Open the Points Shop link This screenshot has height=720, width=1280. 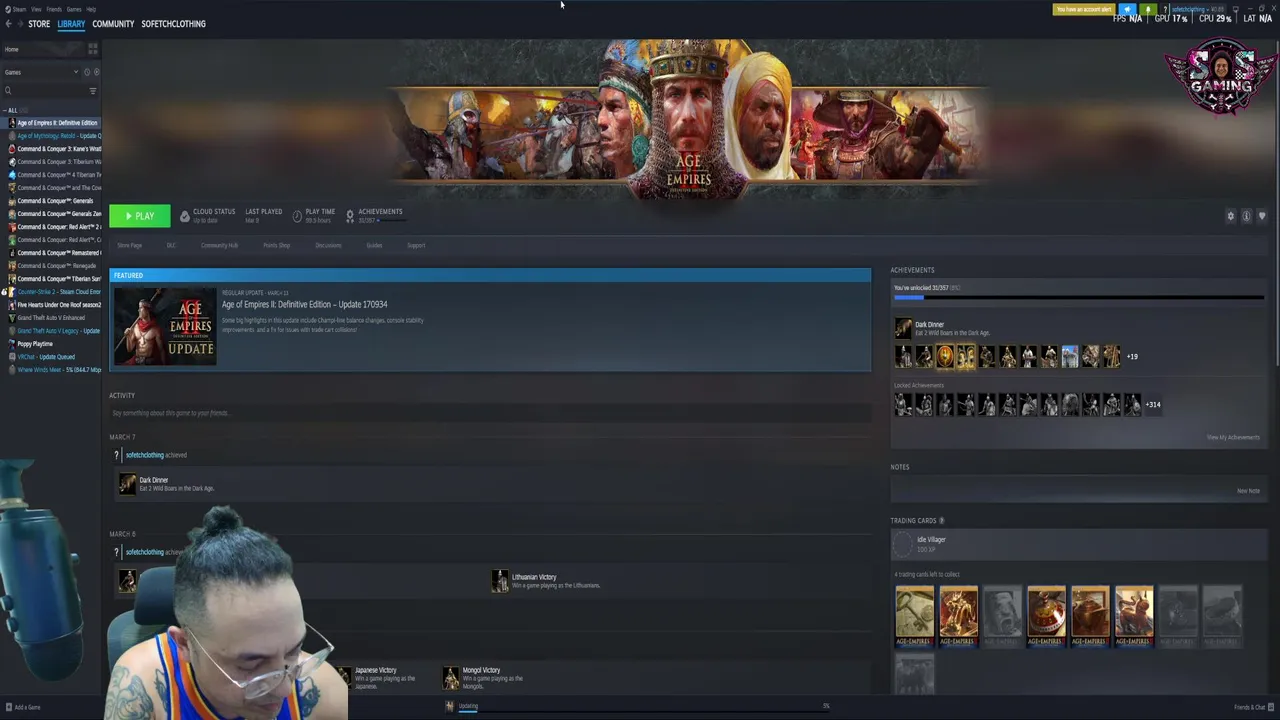tap(276, 245)
